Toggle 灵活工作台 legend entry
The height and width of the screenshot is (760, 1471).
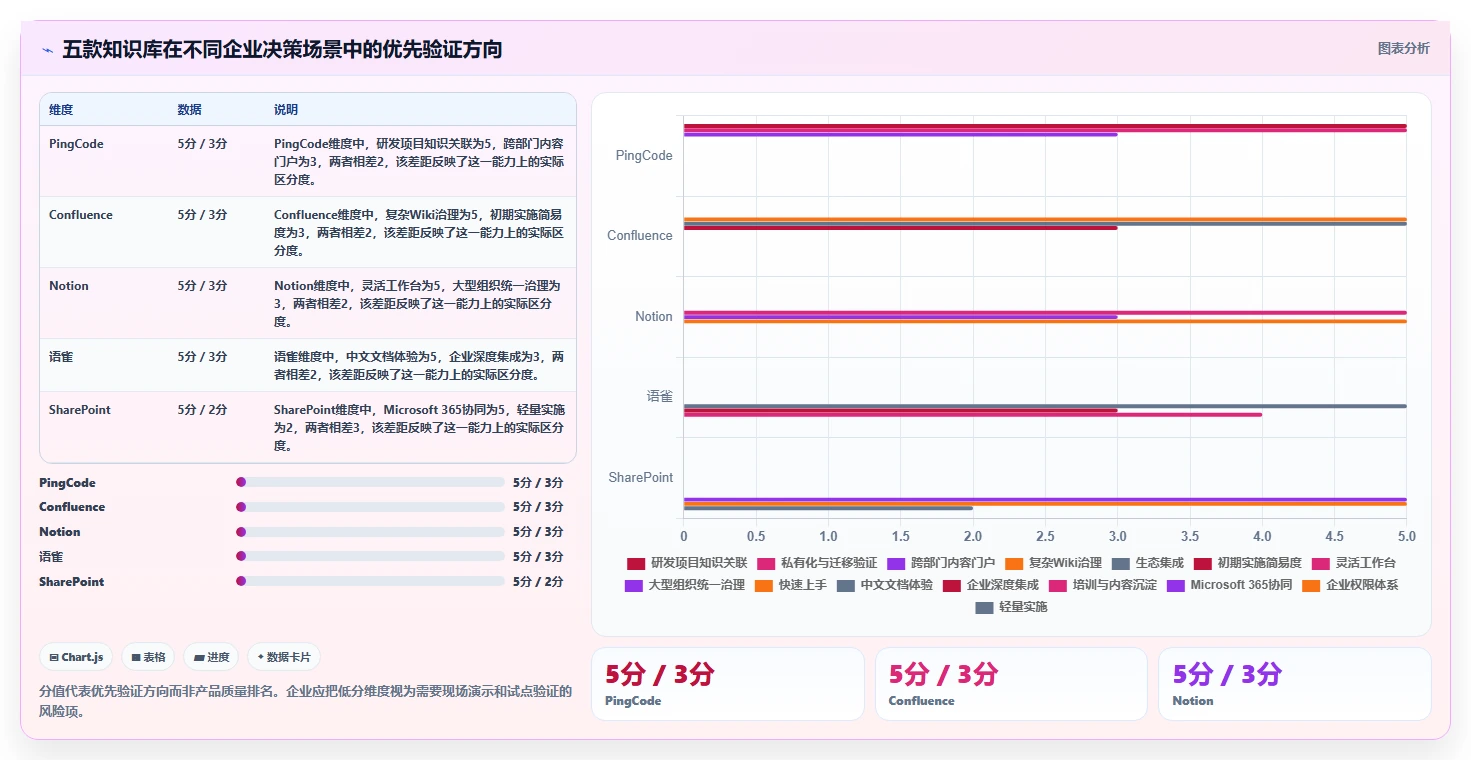(x=1353, y=563)
